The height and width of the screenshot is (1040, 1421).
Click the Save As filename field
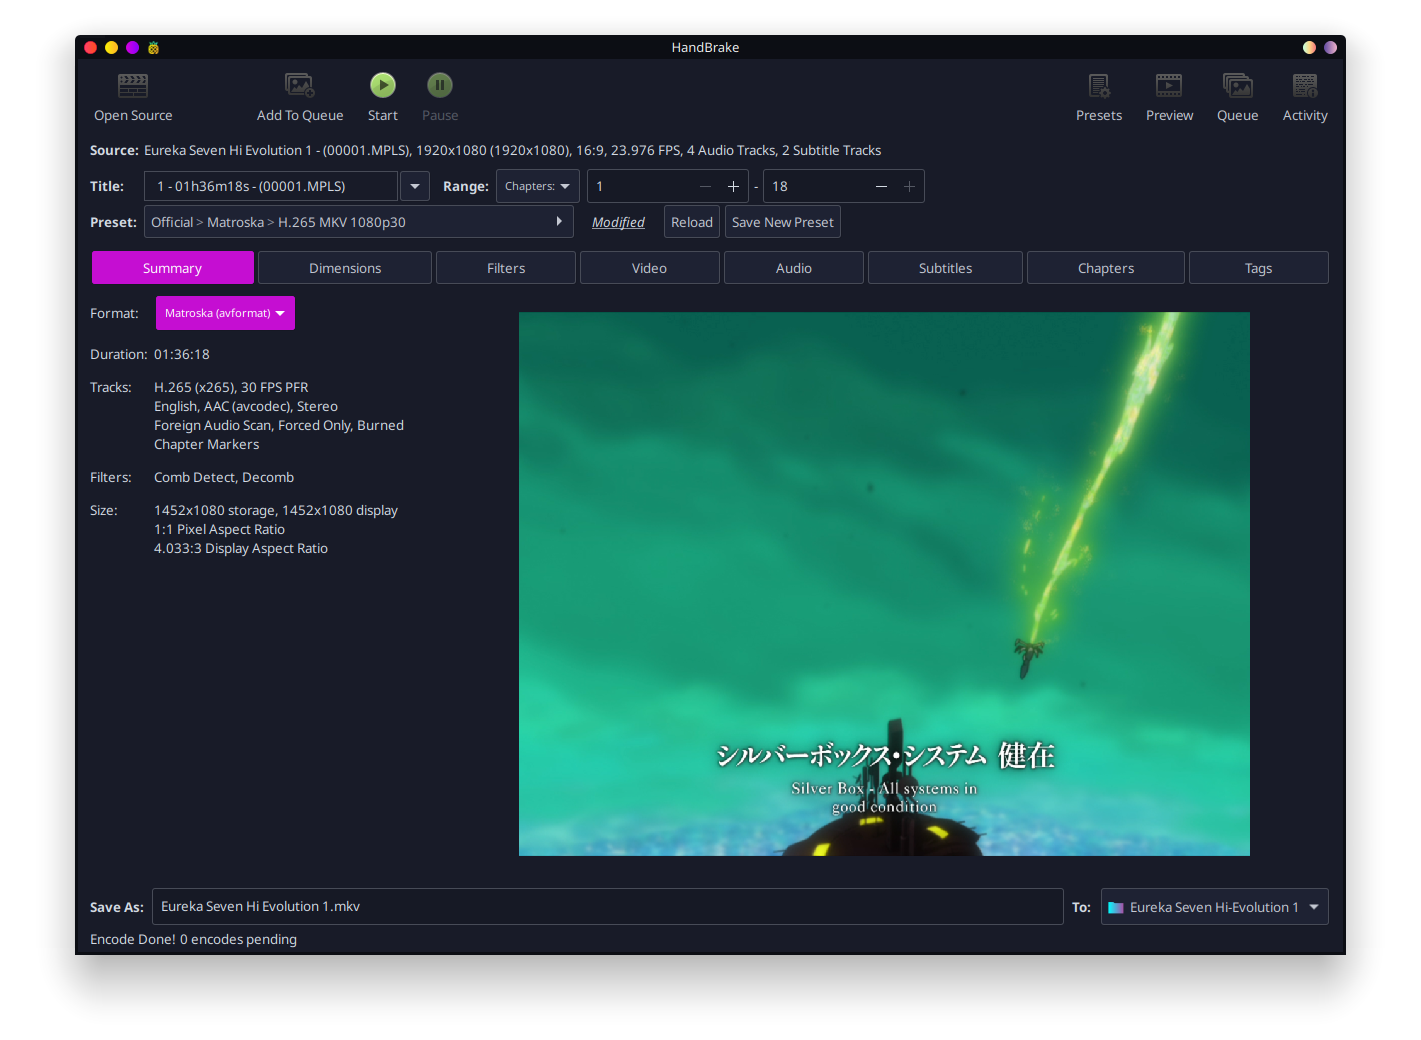tap(608, 906)
